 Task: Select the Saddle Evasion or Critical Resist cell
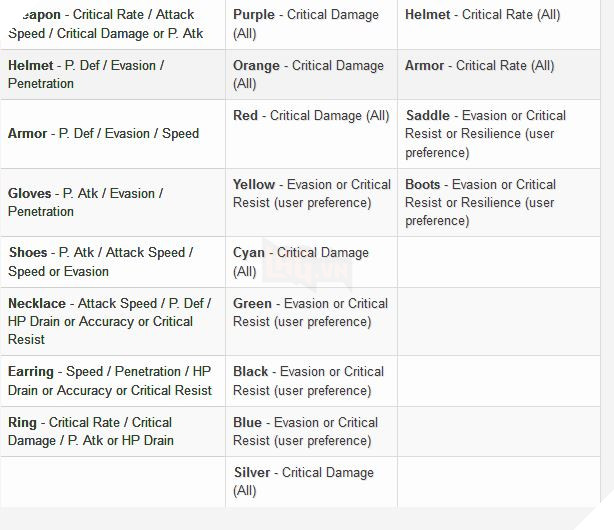click(x=486, y=133)
